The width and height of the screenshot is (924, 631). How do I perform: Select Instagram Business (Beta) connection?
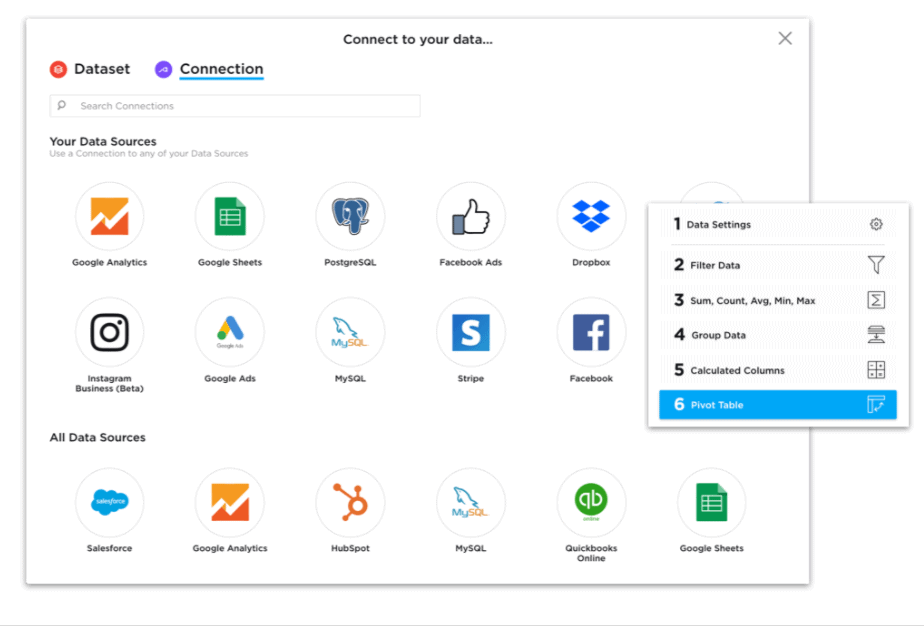click(110, 332)
